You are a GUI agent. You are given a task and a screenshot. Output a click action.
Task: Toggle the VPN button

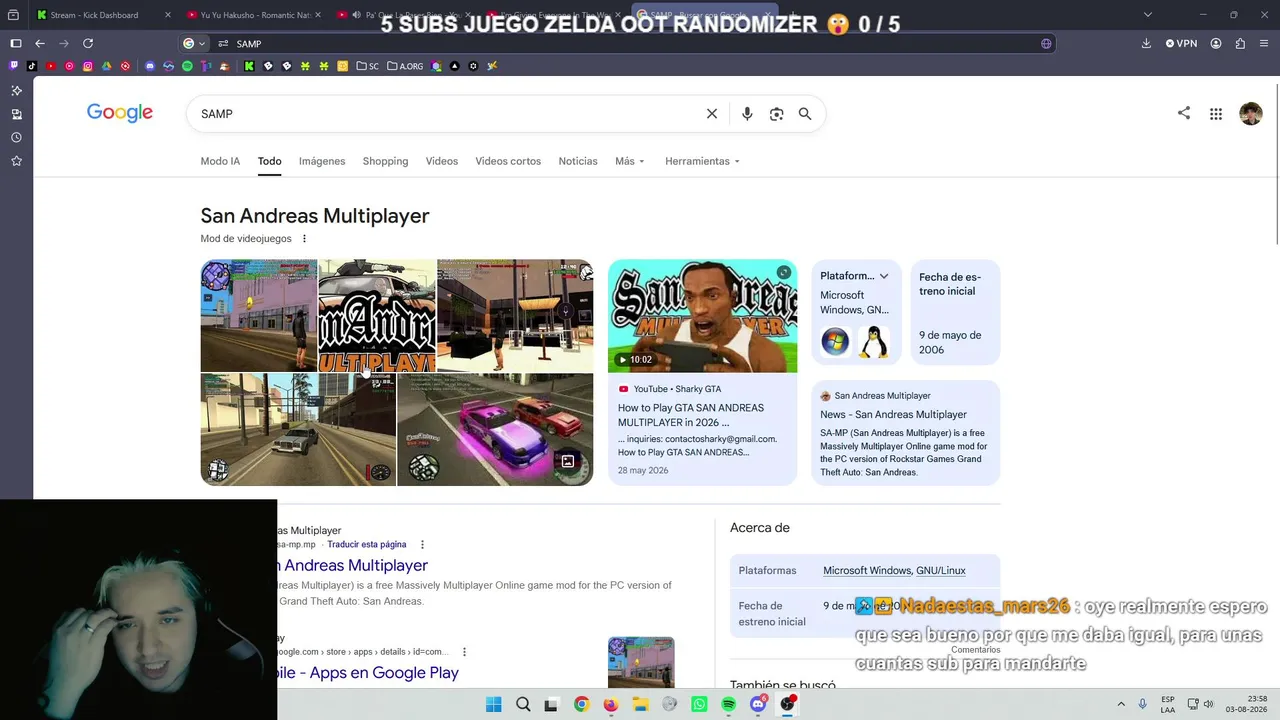(x=1181, y=44)
